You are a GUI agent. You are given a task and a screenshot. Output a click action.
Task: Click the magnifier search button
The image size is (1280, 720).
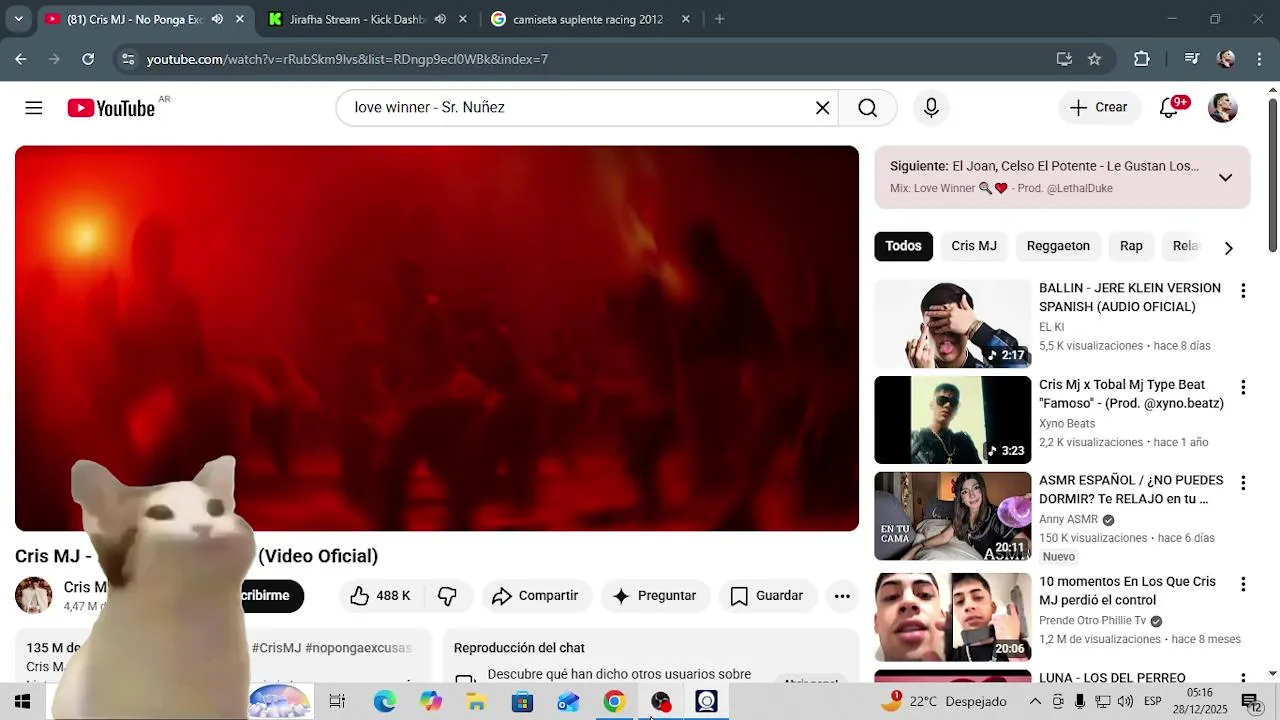click(867, 108)
